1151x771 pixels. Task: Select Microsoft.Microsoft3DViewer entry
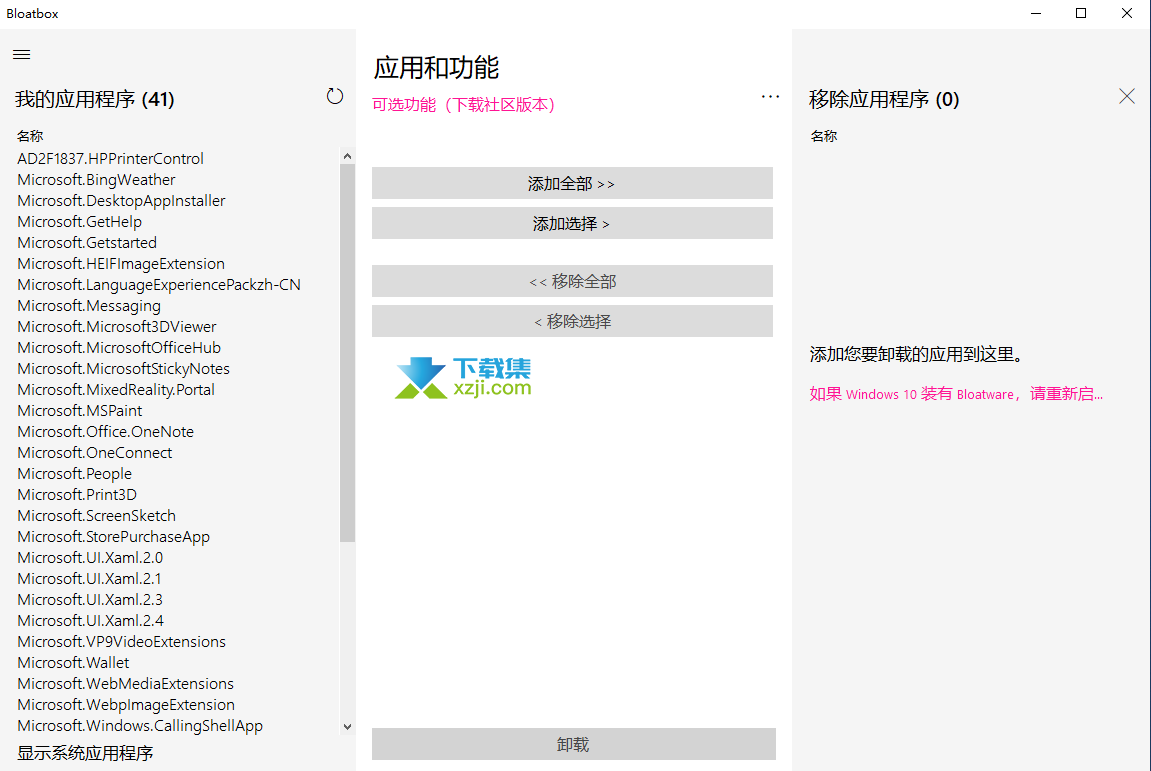coord(116,327)
